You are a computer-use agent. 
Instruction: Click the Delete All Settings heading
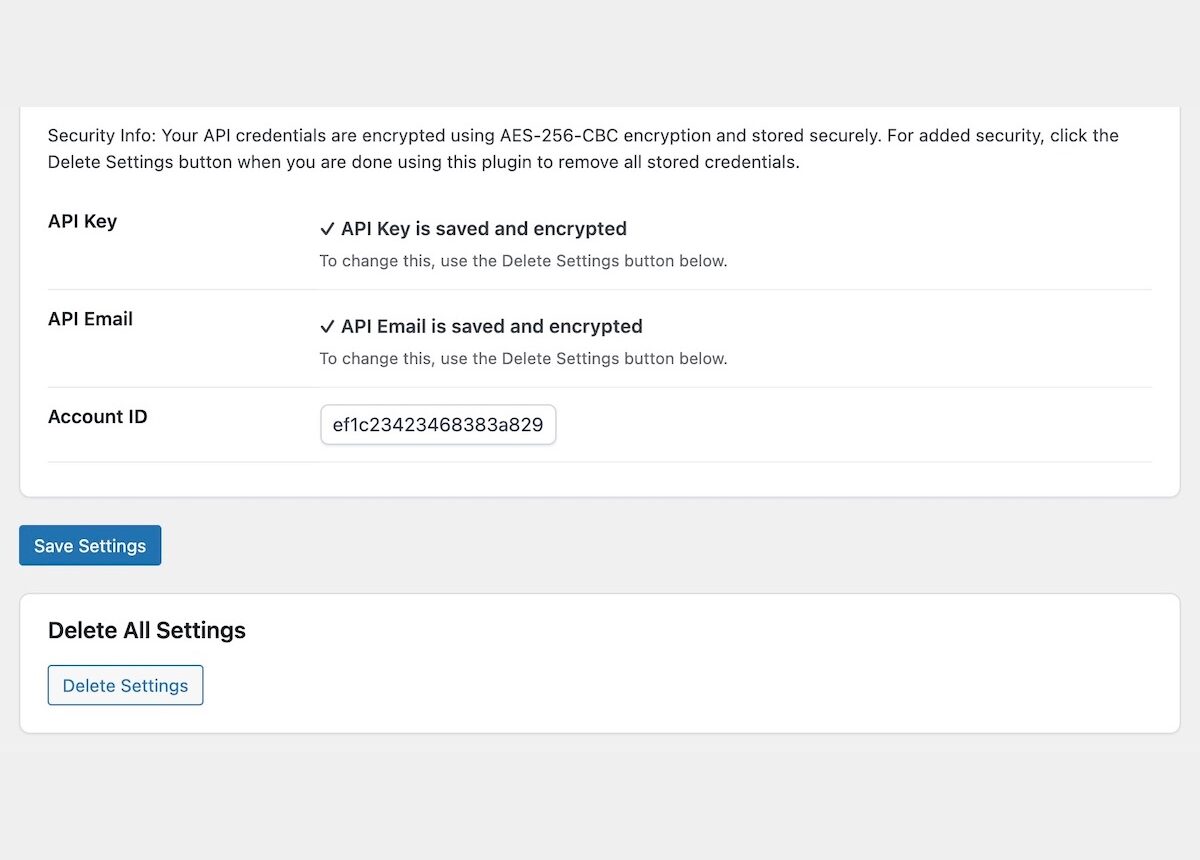[x=146, y=630]
